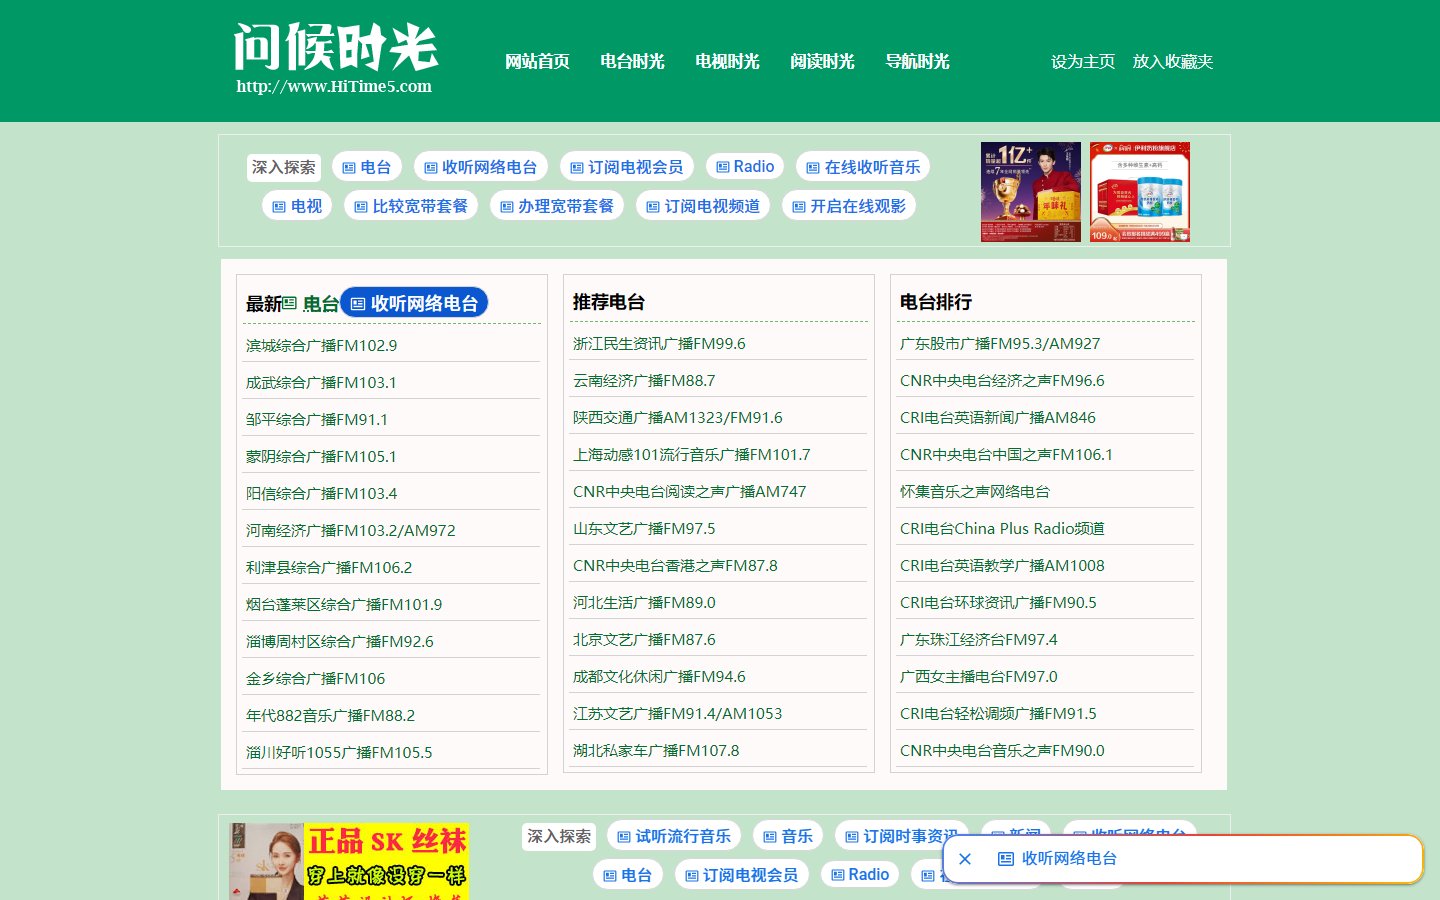This screenshot has width=1440, height=900.
Task: Click the 问候时光 site logo
Action: coord(335,58)
